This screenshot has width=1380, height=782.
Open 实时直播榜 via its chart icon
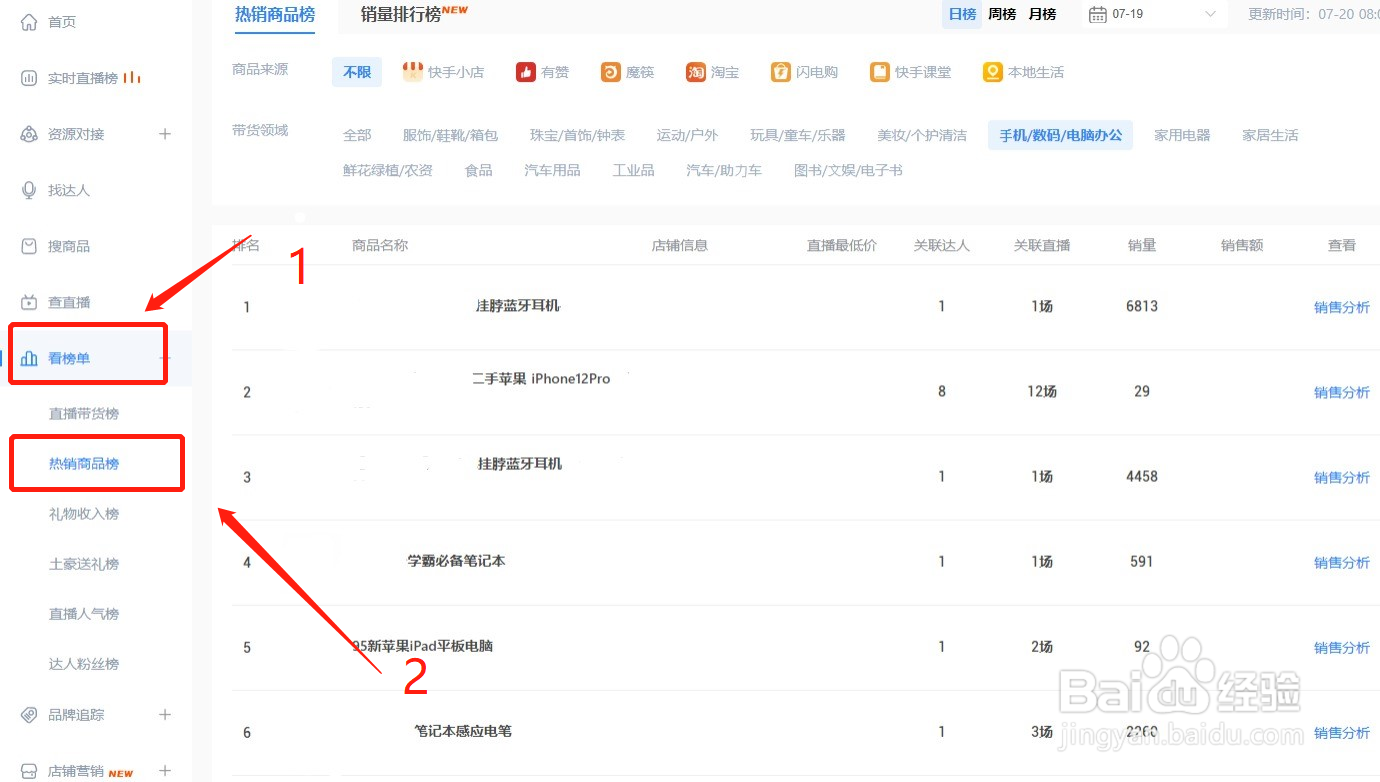coord(30,77)
